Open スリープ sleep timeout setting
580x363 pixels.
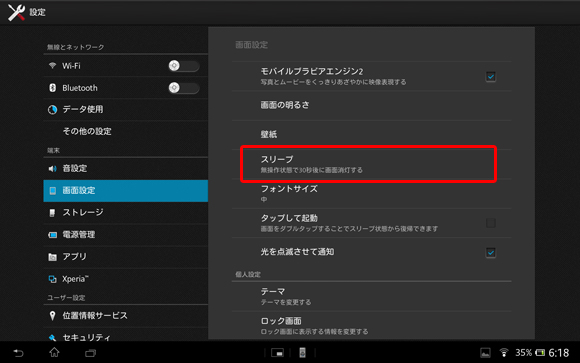pos(371,164)
